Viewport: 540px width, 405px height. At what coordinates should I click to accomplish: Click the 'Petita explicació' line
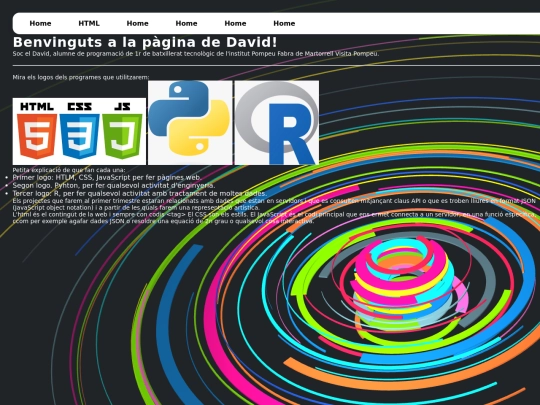(69, 170)
